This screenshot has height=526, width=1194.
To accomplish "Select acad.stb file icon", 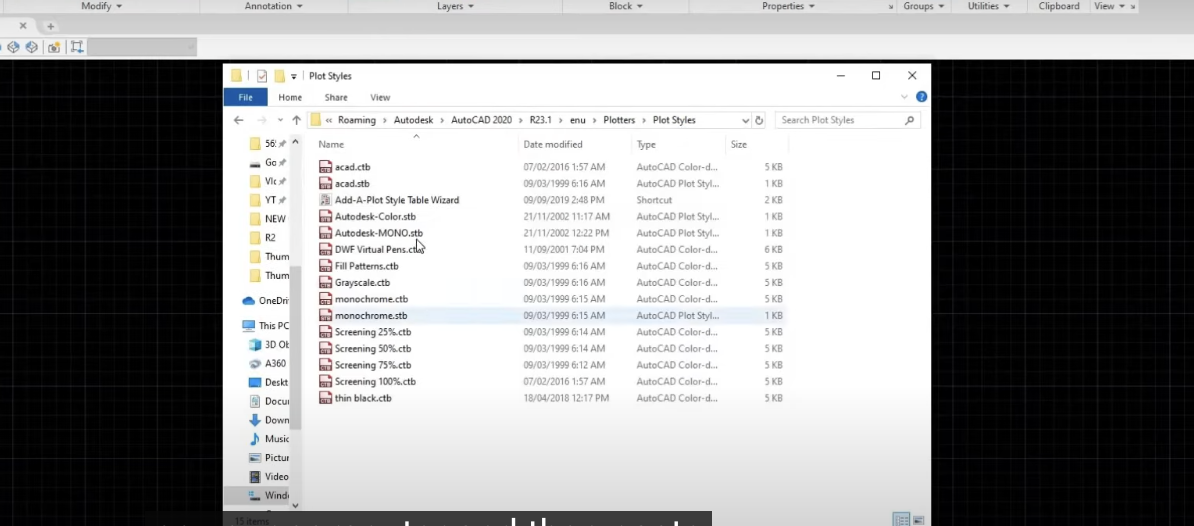I will coord(325,183).
